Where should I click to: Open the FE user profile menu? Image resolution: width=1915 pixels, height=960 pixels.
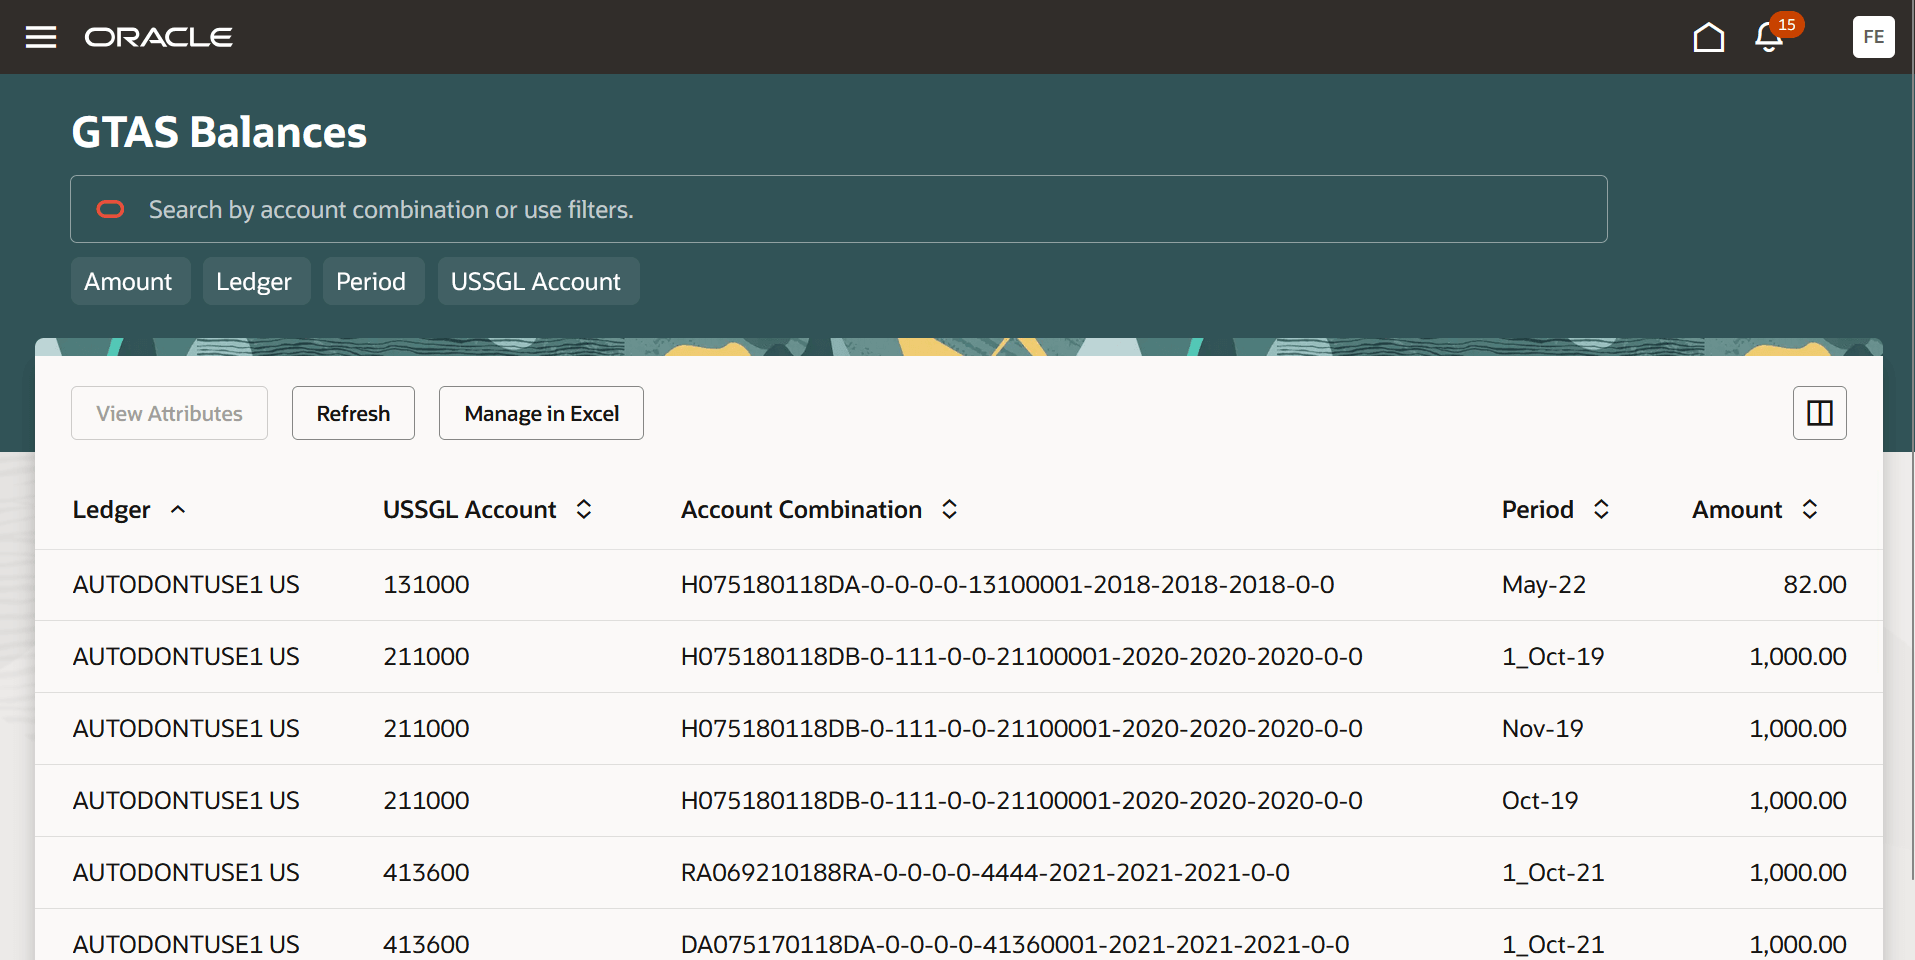1874,37
